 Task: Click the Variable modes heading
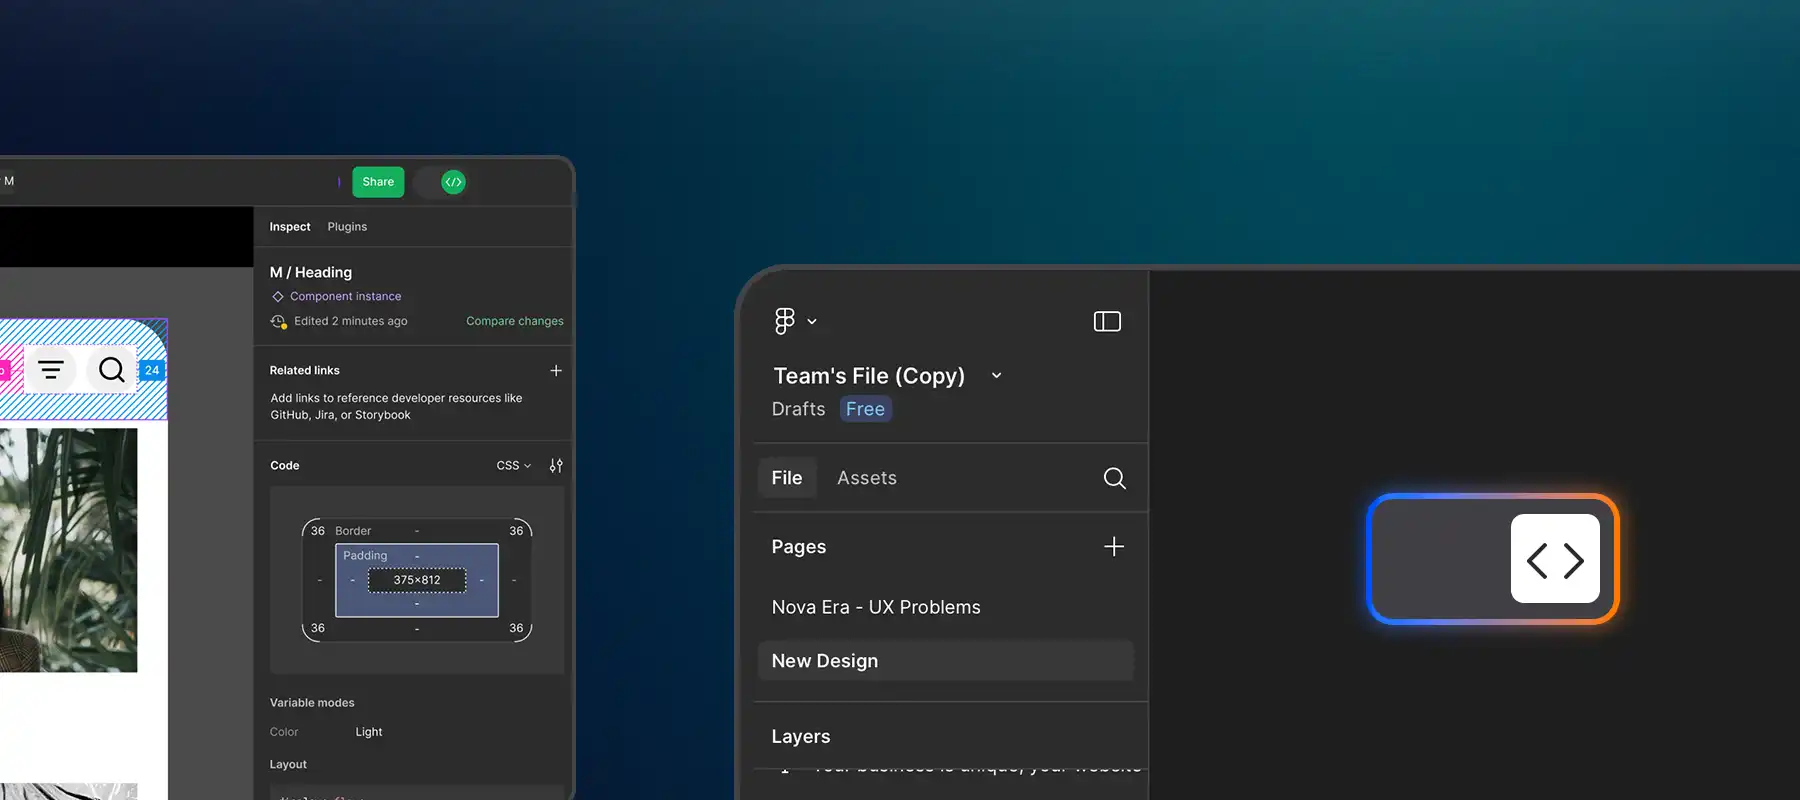pos(312,703)
